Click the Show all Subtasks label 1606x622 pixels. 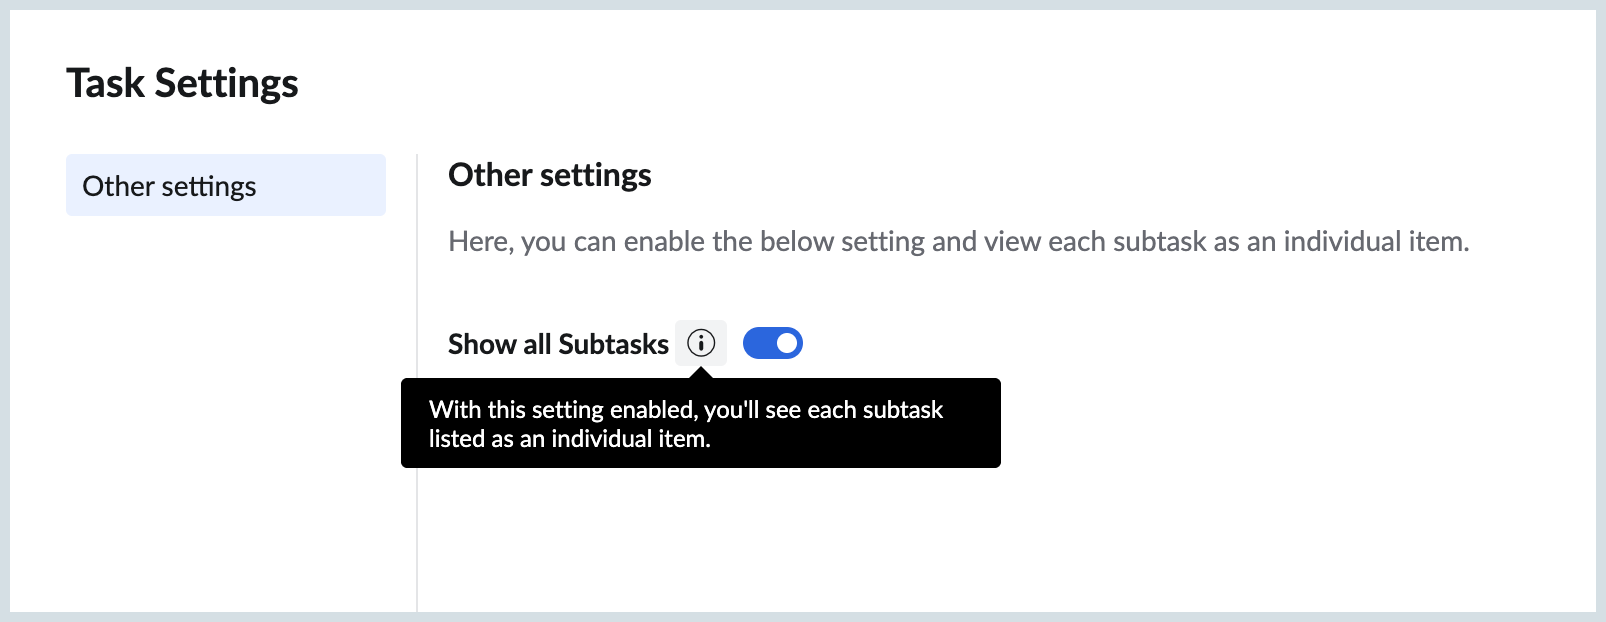(x=557, y=344)
